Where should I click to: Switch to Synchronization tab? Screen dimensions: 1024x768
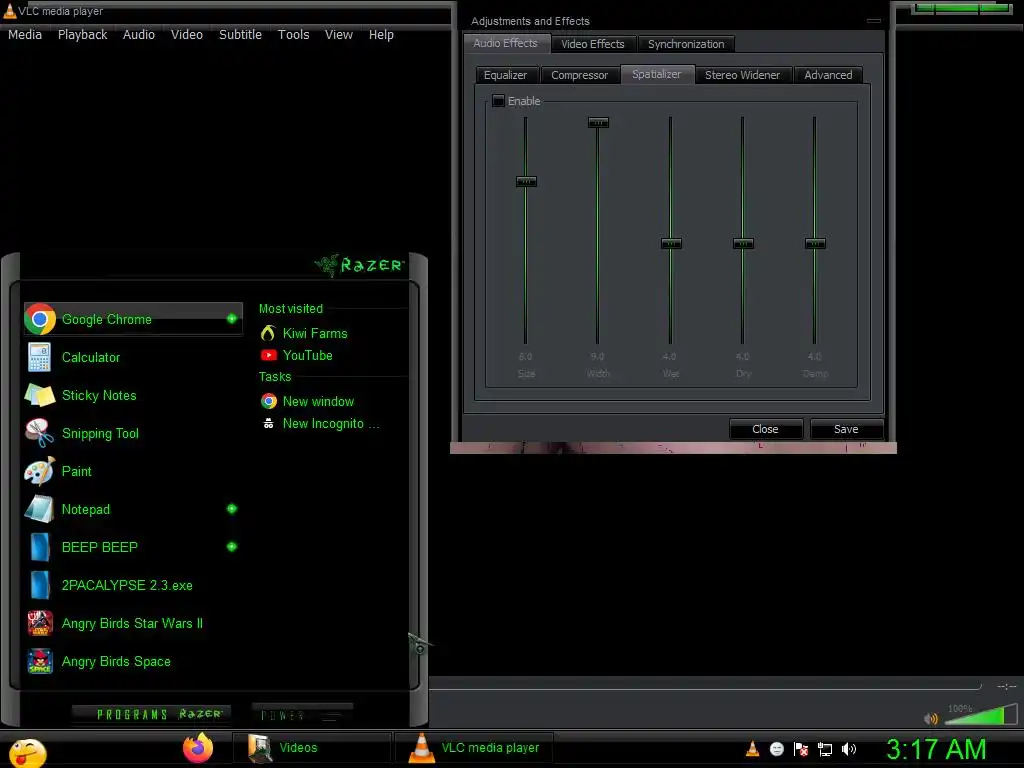(x=686, y=44)
